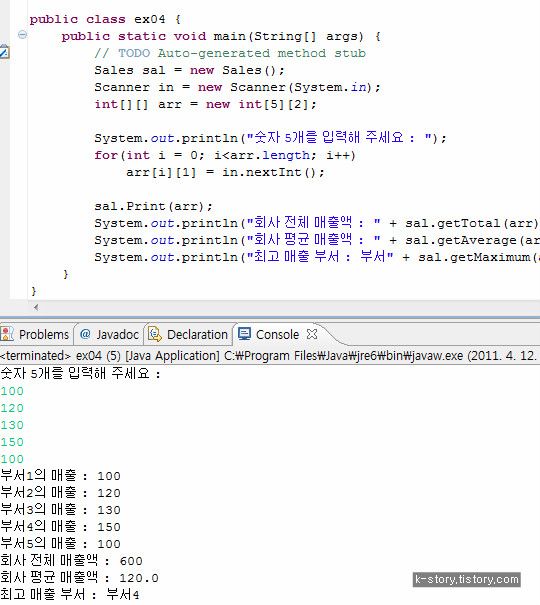Screen dimensions: 540x605
Task: Collapse the main method fold marker
Action: 22,35
